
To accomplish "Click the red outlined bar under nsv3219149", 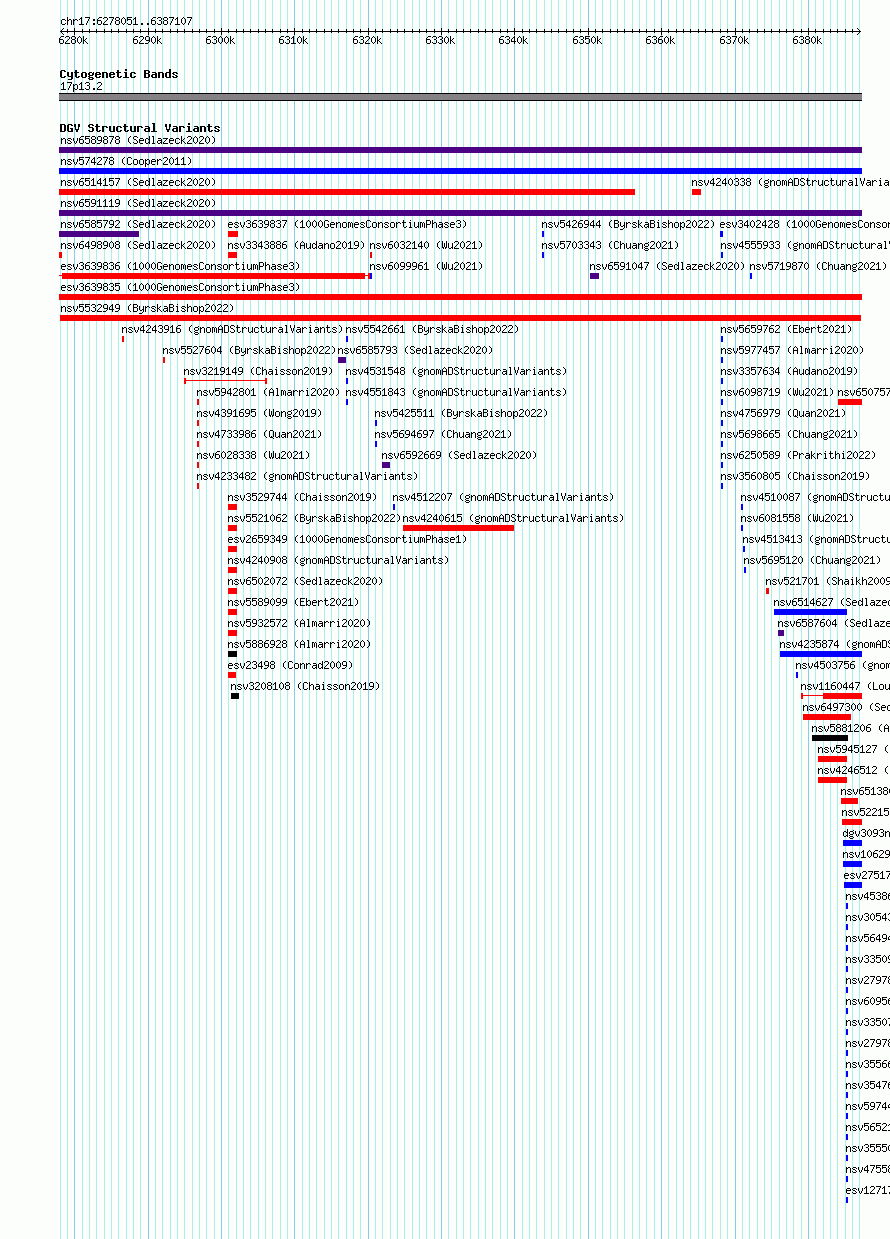I will point(225,381).
